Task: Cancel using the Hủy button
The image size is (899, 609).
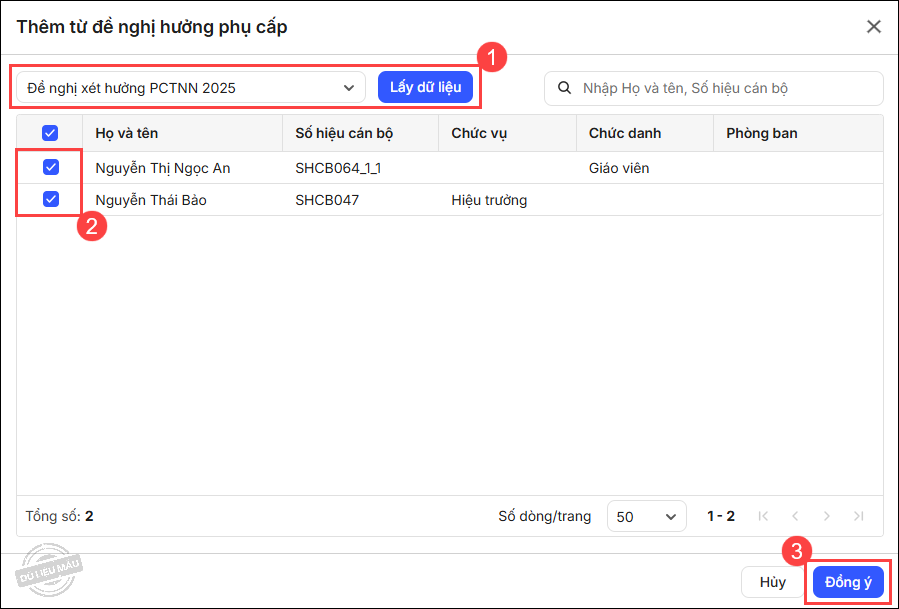Action: 772,582
